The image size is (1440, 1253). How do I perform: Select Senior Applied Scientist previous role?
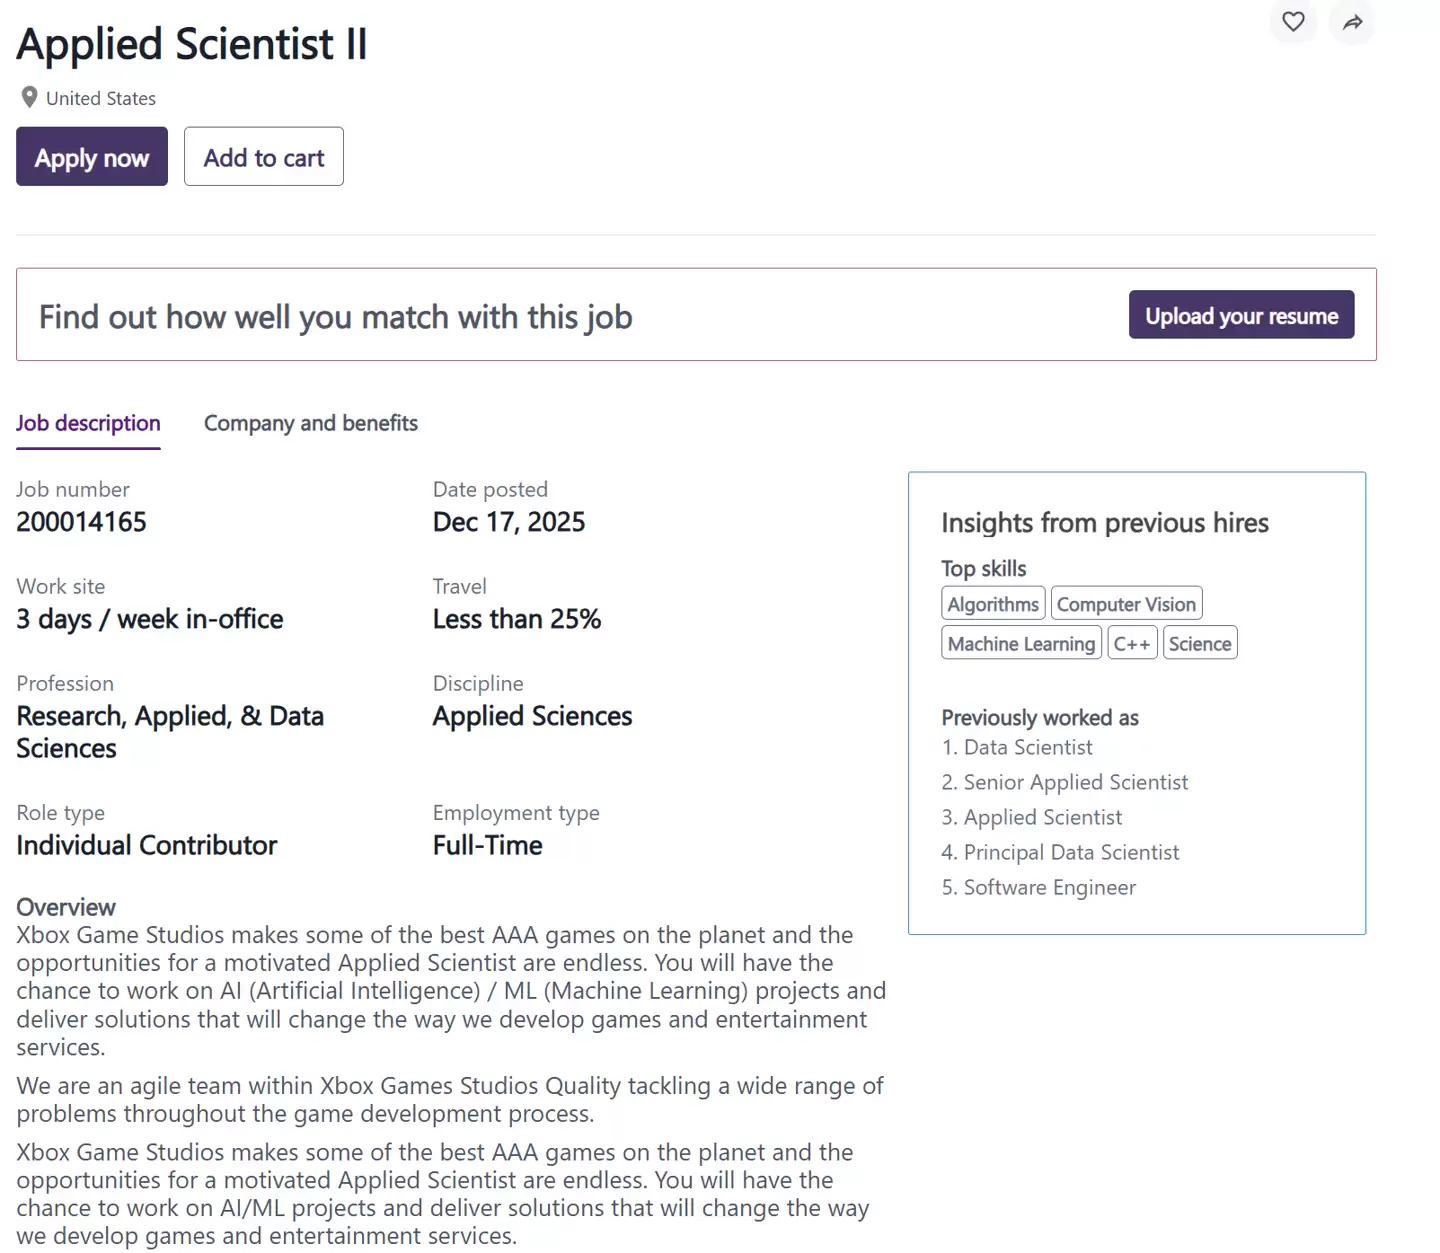click(1075, 782)
